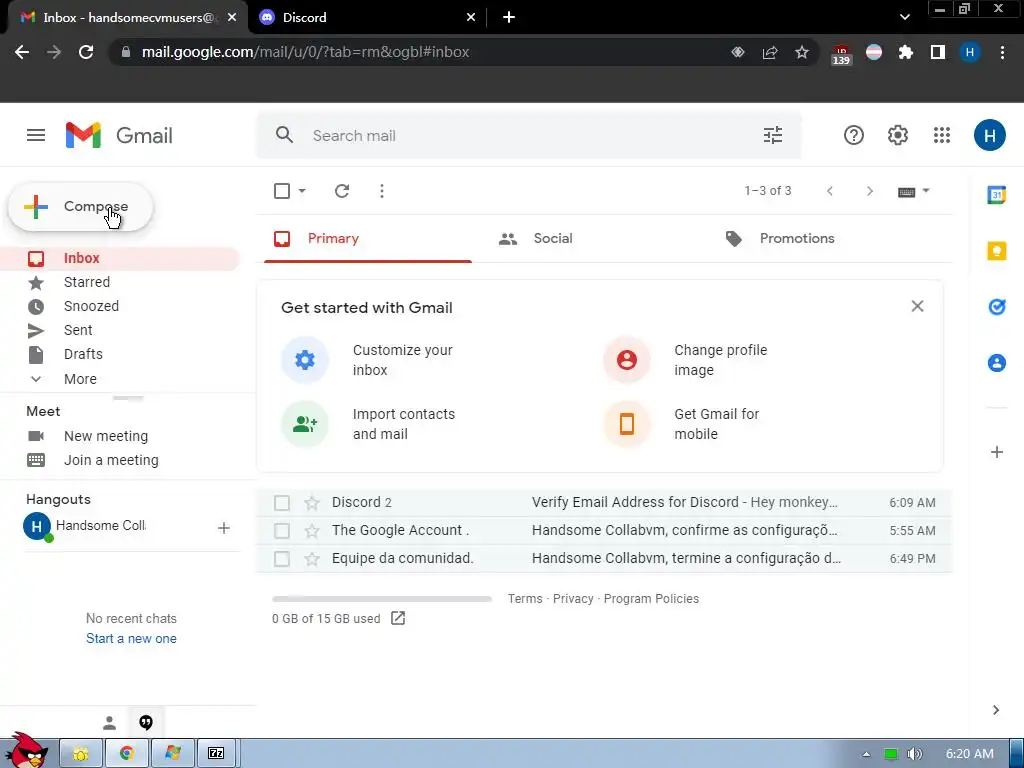
Task: Open the Google apps grid
Action: (942, 135)
